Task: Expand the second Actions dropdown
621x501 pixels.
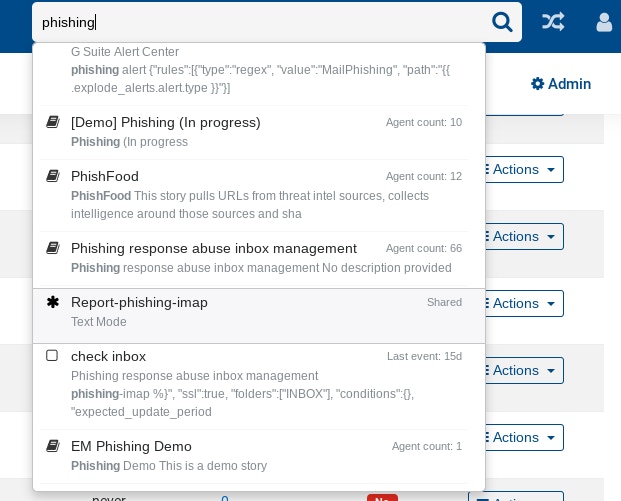Action: click(520, 237)
